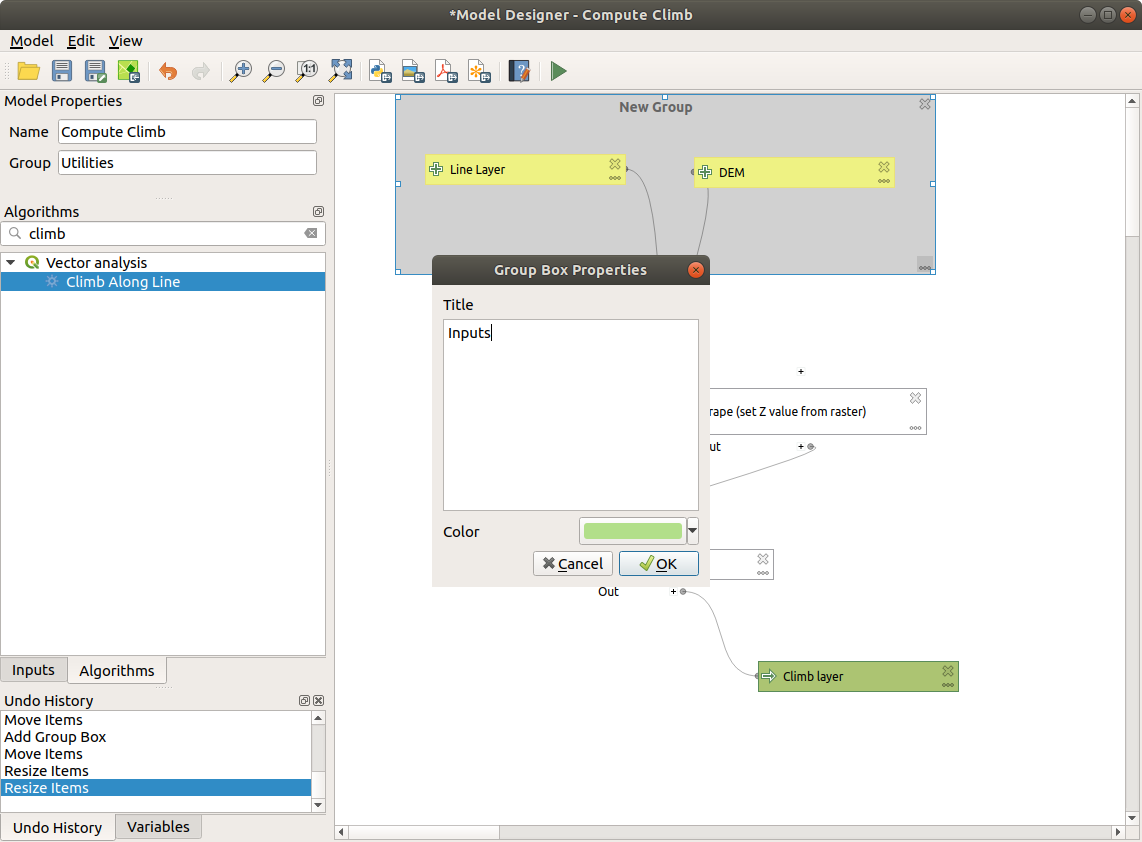This screenshot has width=1142, height=842.
Task: Click the green color swatch
Action: pos(632,531)
